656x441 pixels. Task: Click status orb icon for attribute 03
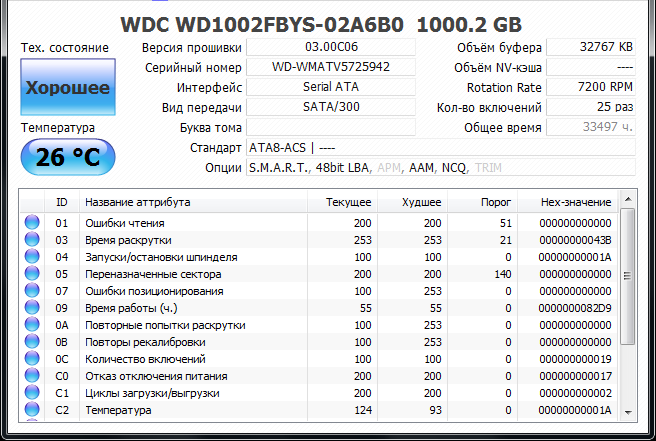[32, 239]
